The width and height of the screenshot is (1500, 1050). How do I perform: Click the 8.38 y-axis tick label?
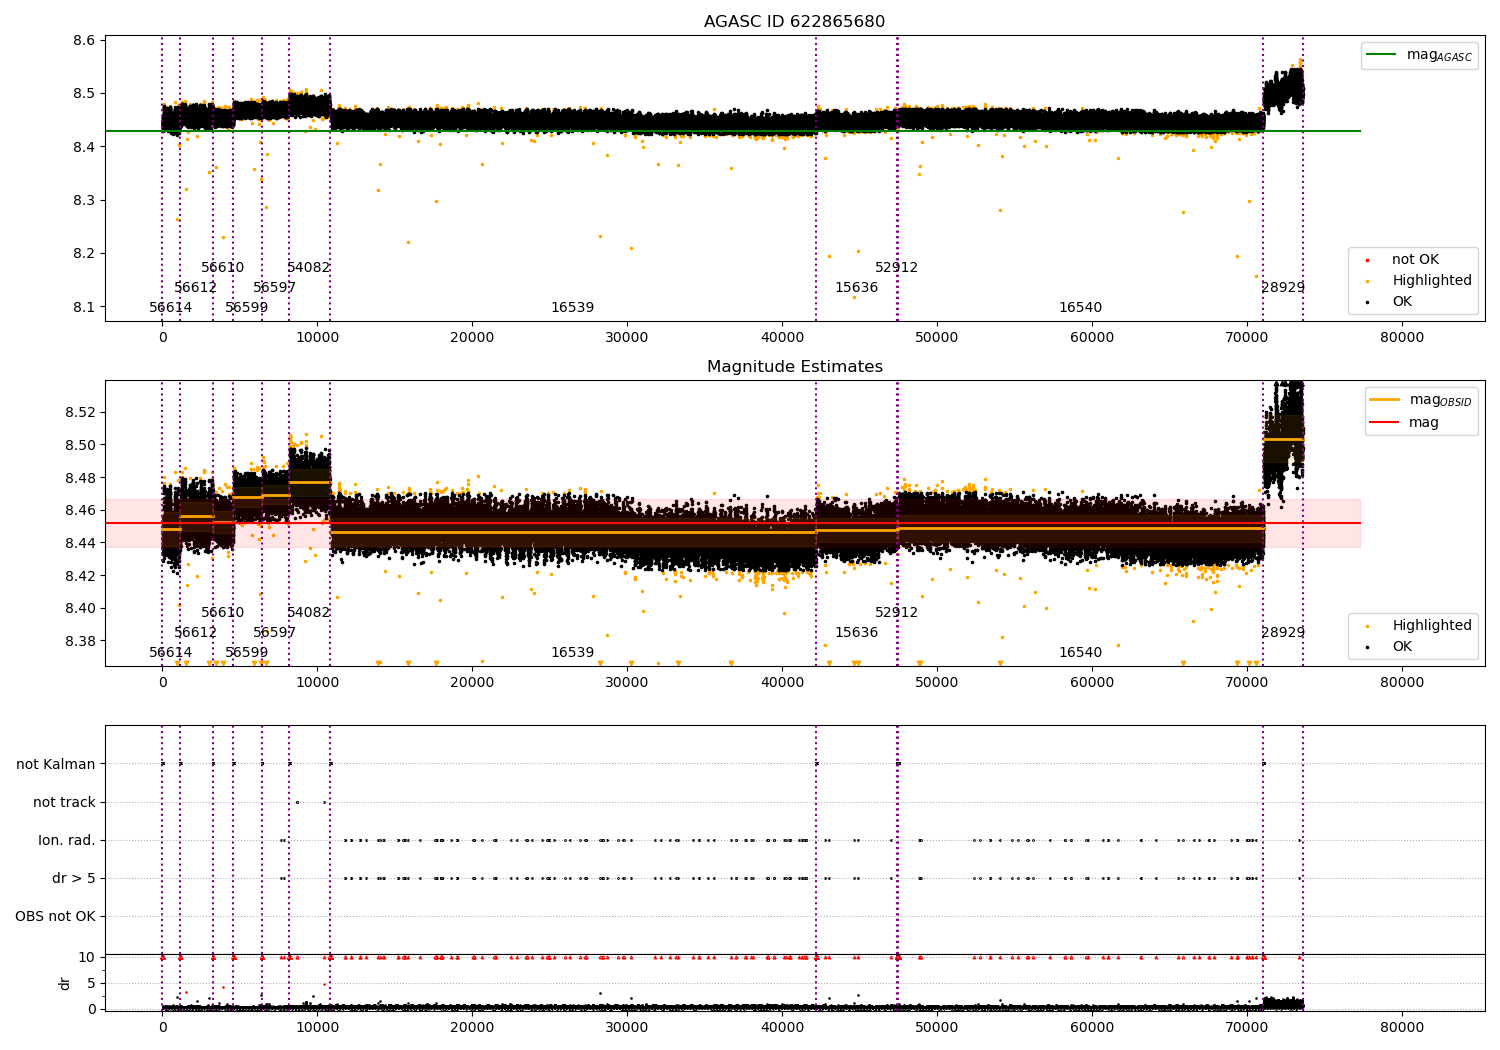80,641
